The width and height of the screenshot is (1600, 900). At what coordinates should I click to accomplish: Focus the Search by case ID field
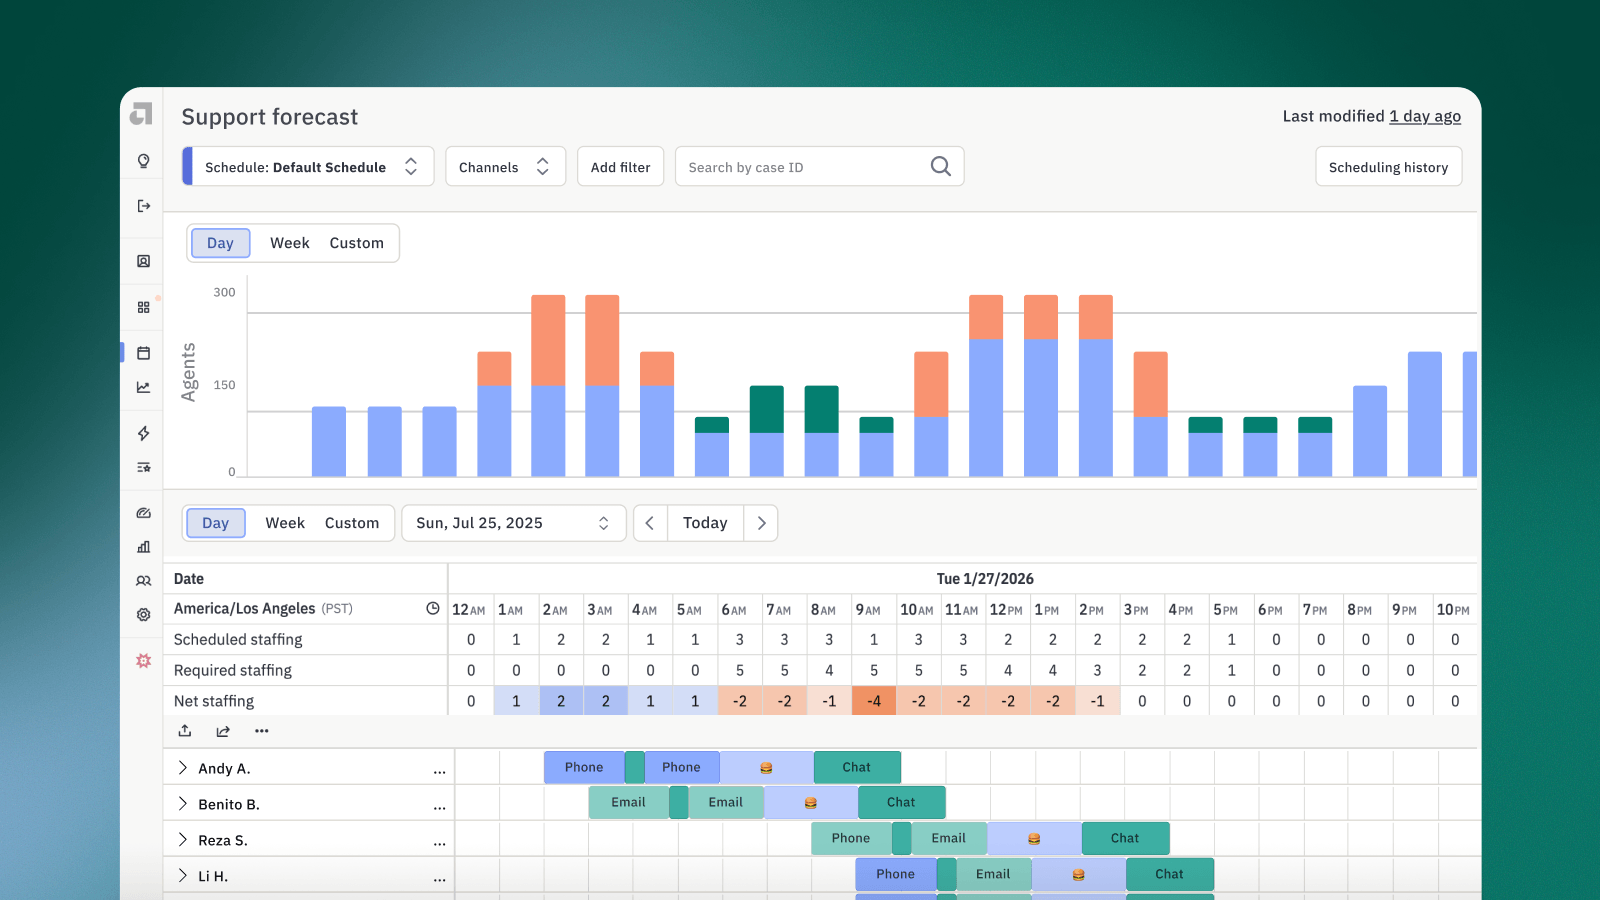[819, 166]
